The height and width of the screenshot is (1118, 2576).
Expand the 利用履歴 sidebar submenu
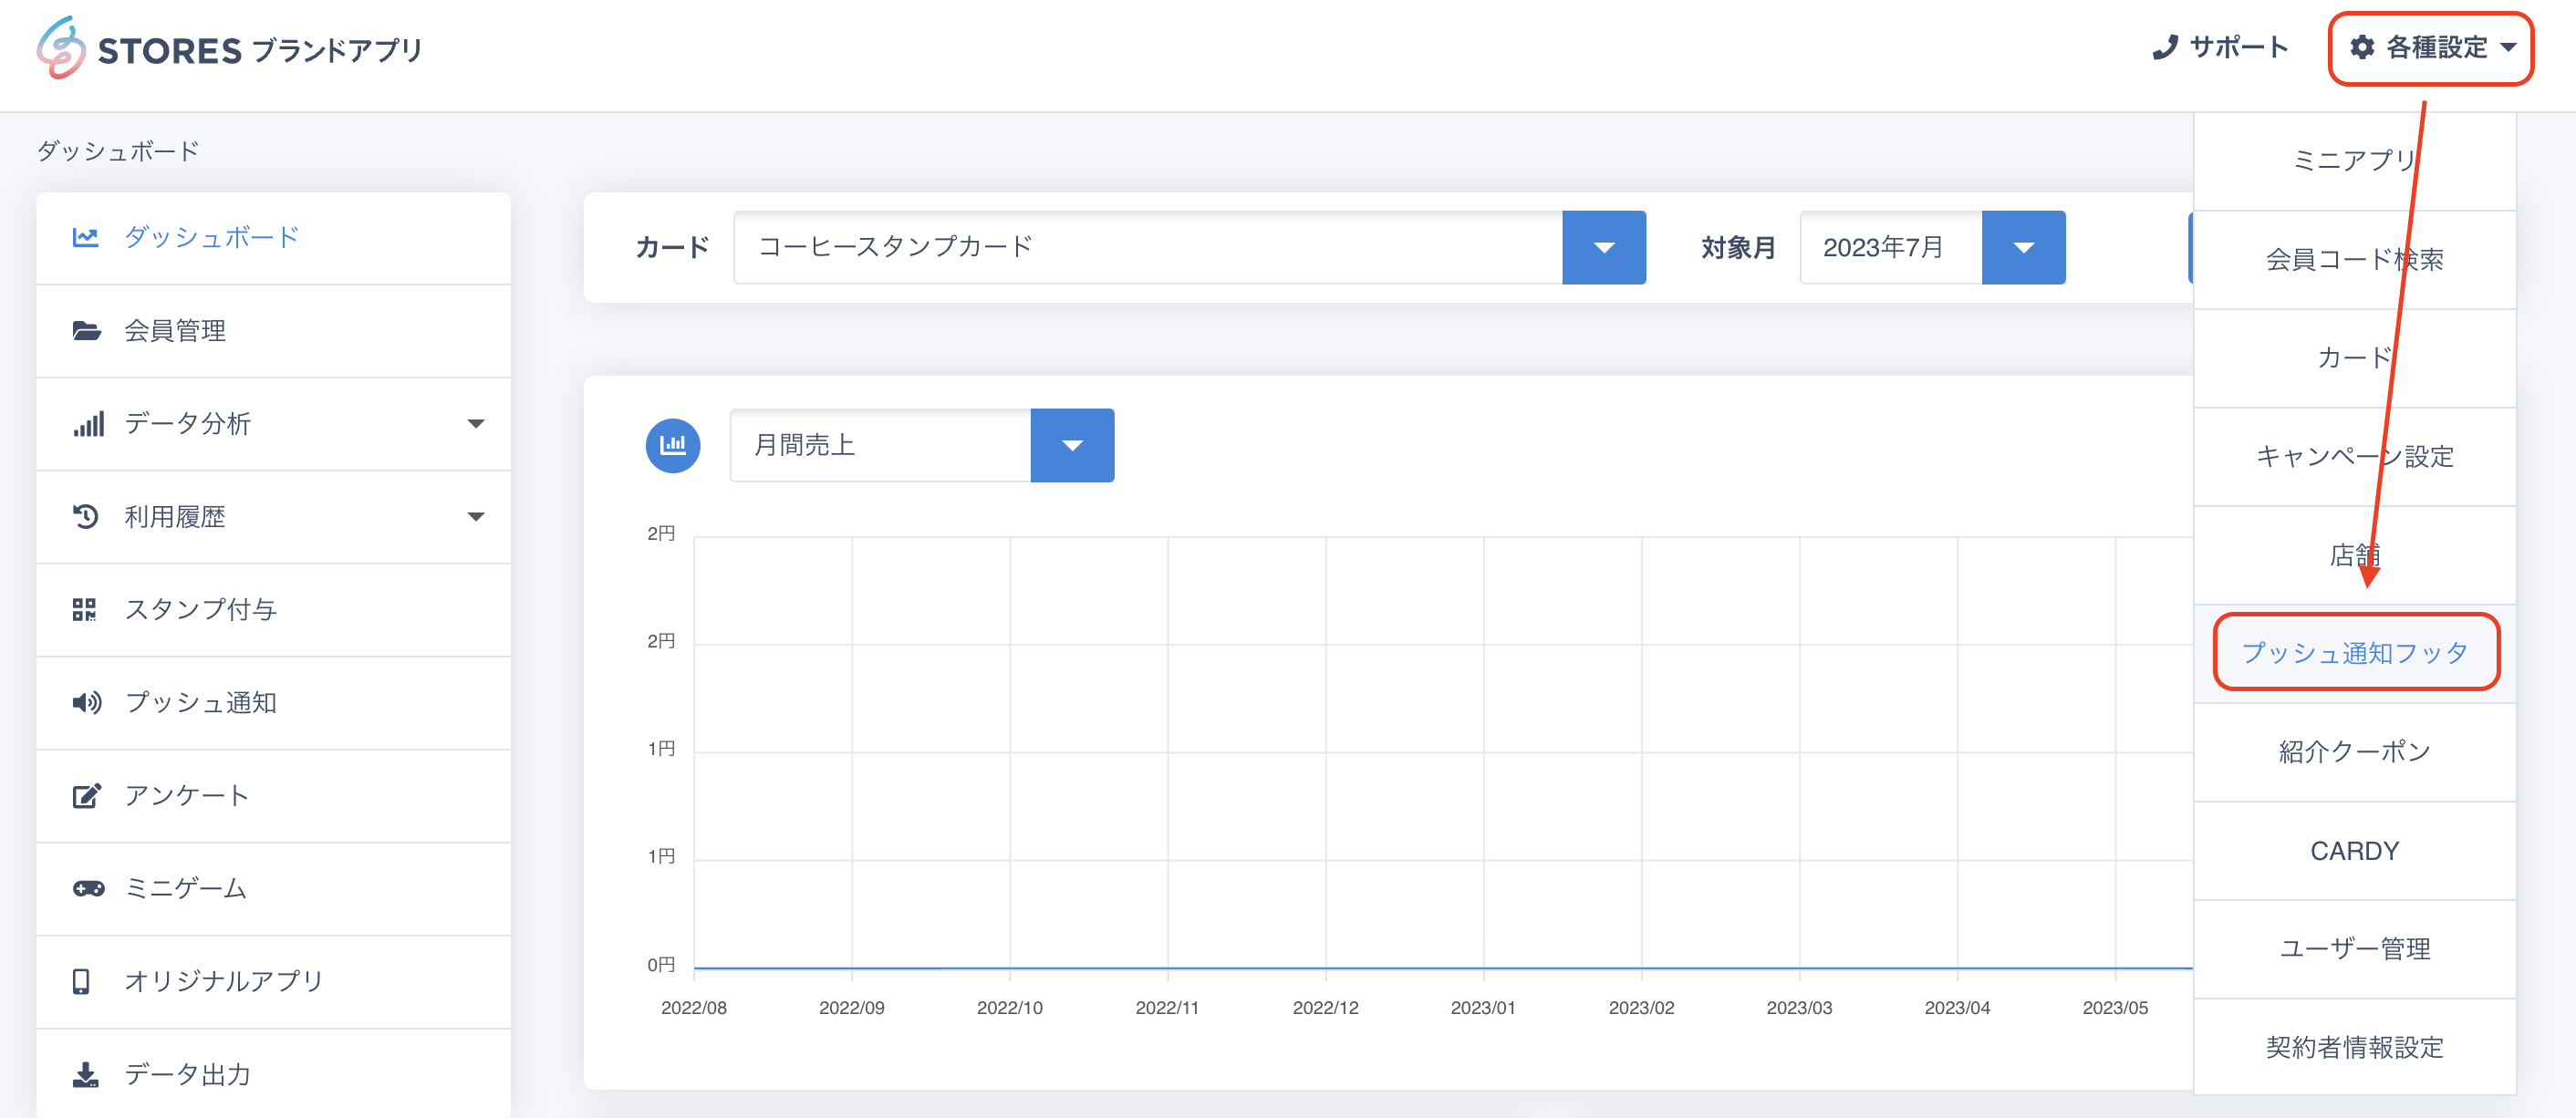coord(476,516)
